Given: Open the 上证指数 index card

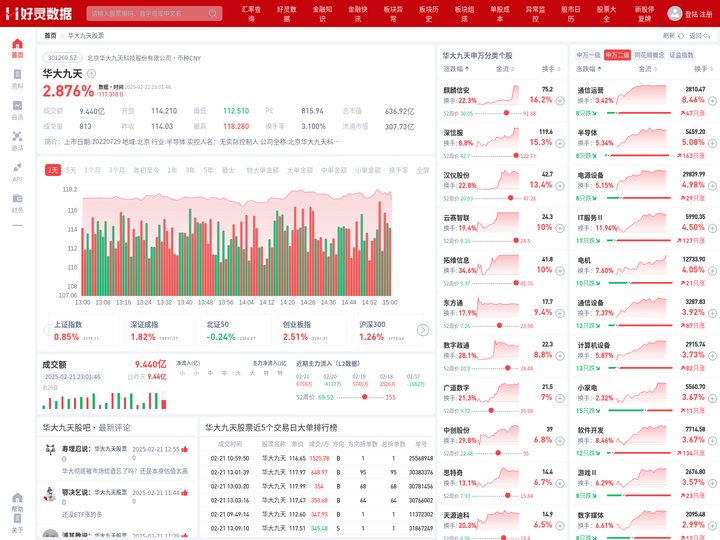Looking at the screenshot, I should pyautogui.click(x=83, y=331).
